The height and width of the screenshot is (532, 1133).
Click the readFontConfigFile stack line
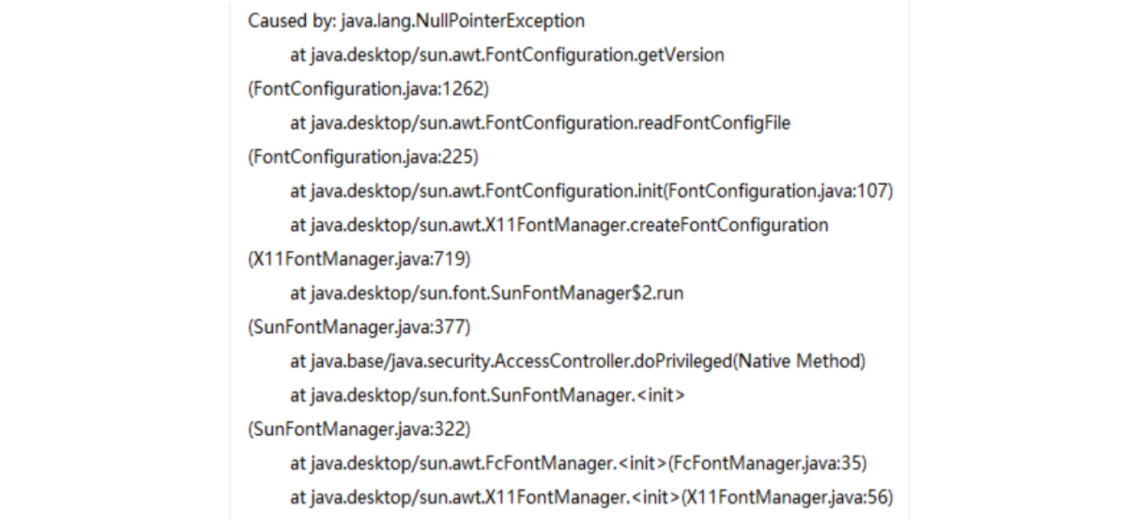540,123
